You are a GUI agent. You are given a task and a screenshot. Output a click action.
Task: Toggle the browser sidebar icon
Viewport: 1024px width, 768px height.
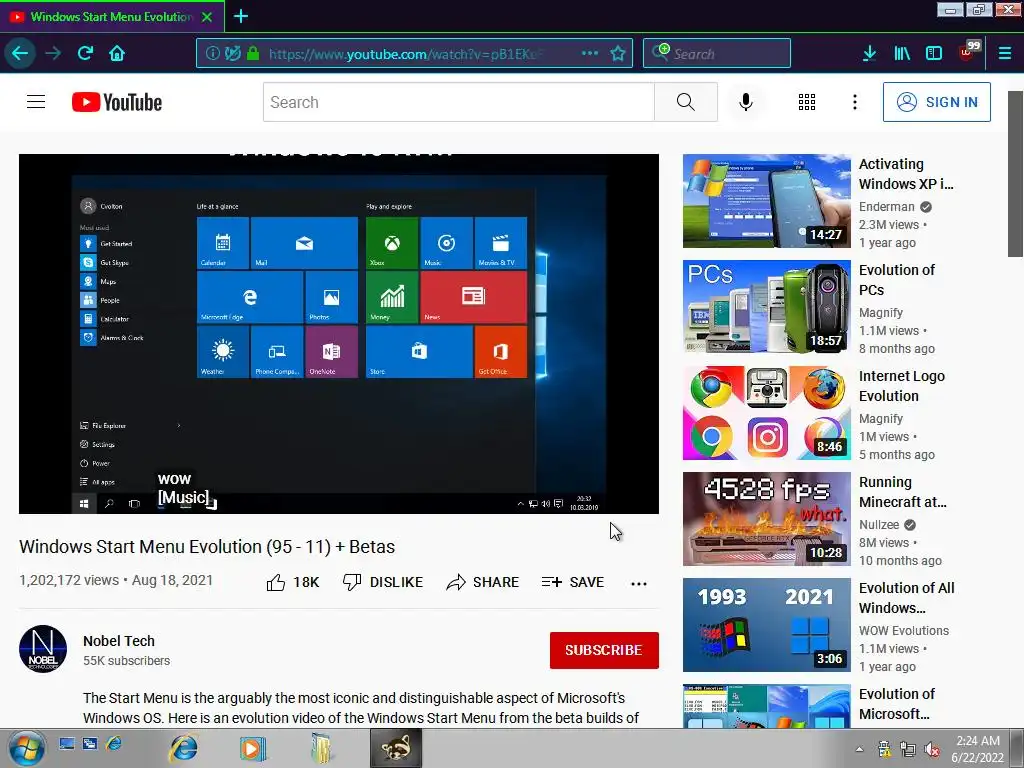pos(934,53)
